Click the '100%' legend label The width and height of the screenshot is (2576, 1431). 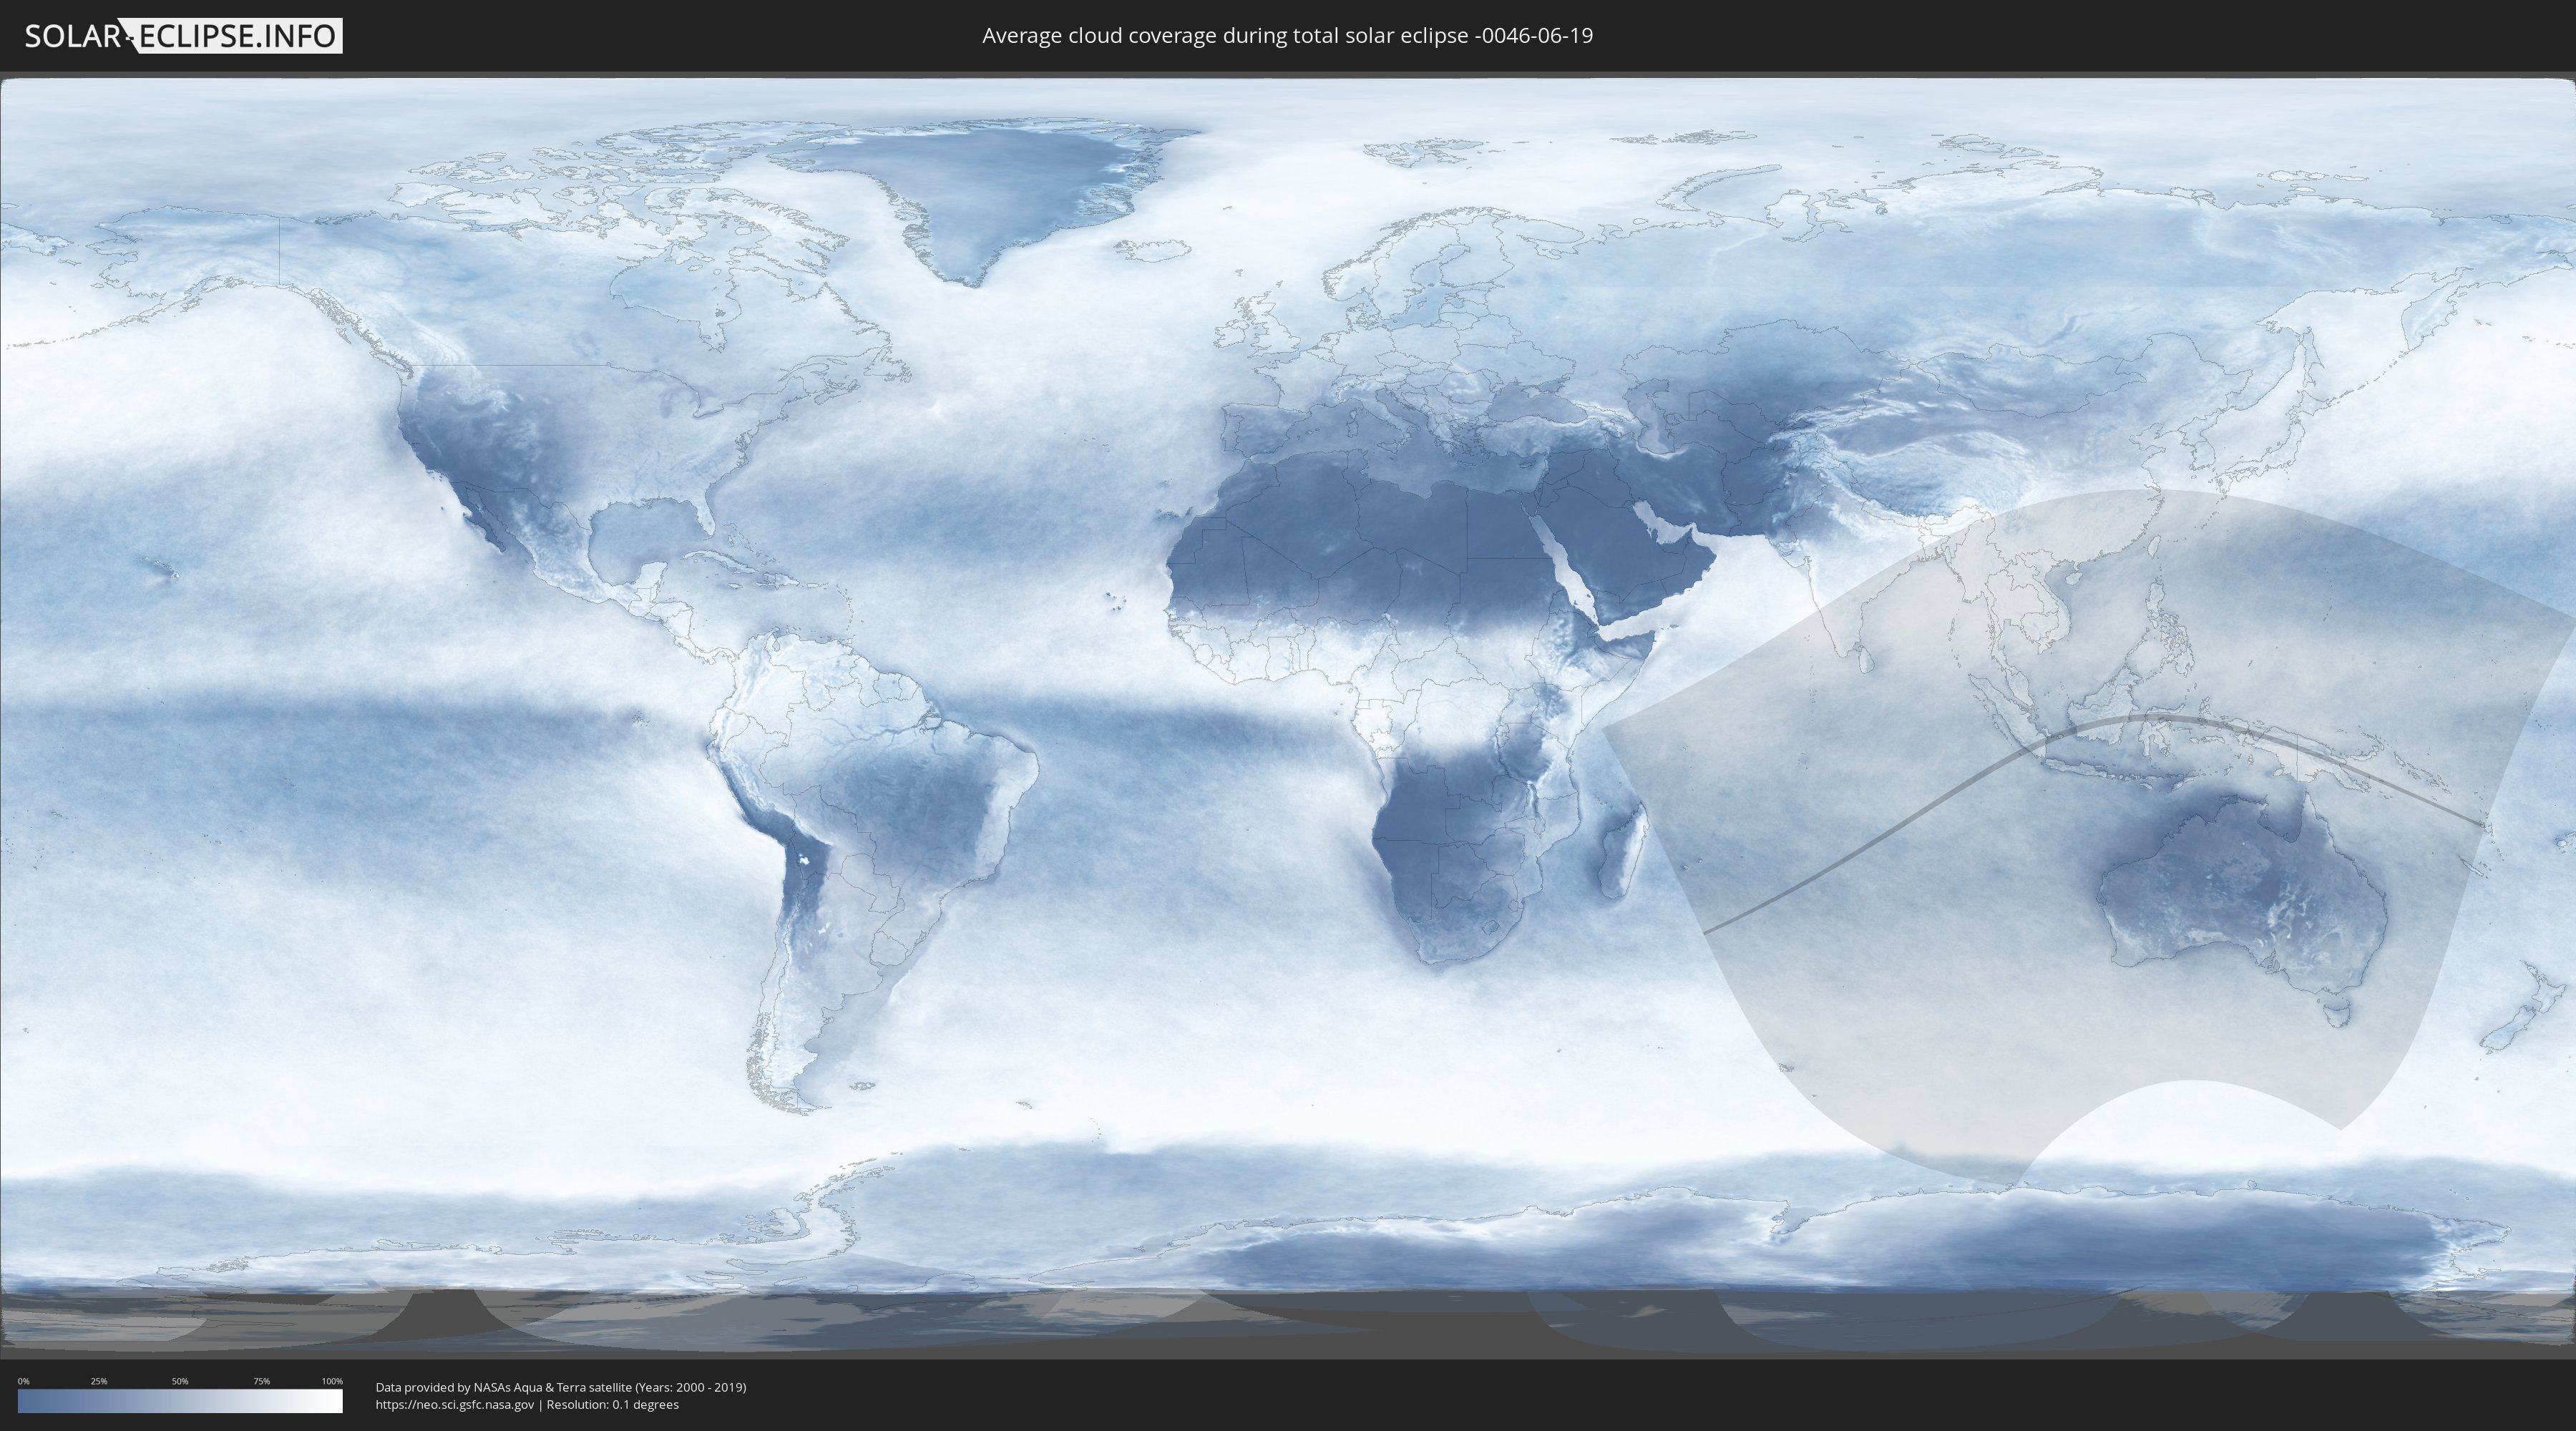click(x=332, y=1381)
